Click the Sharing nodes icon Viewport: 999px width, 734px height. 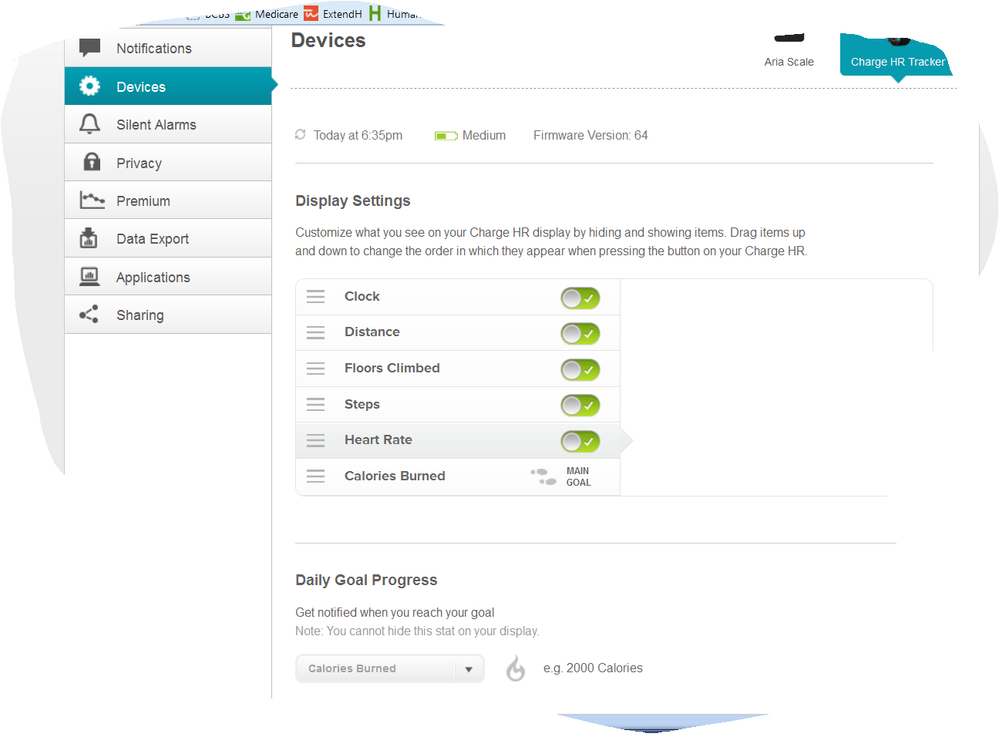click(x=89, y=314)
